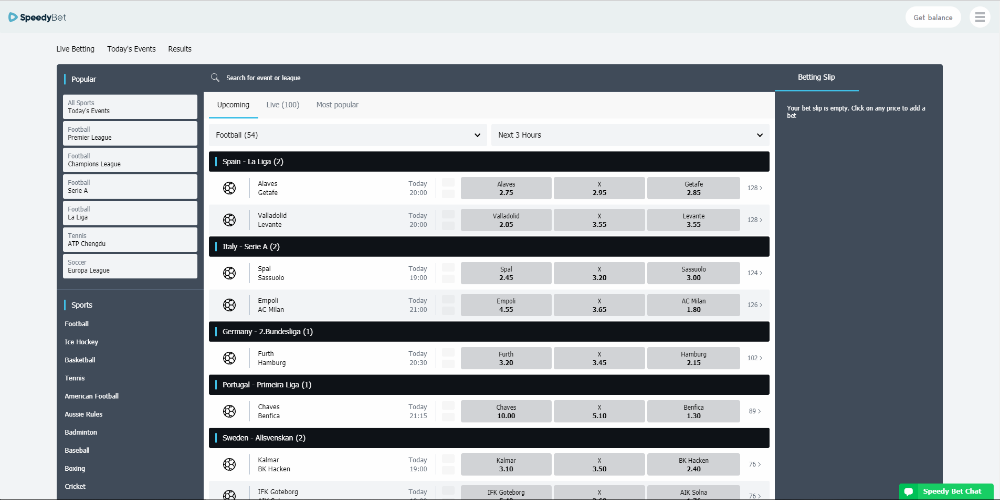
Task: Open Football Premier League popular shortcut
Action: click(130, 133)
